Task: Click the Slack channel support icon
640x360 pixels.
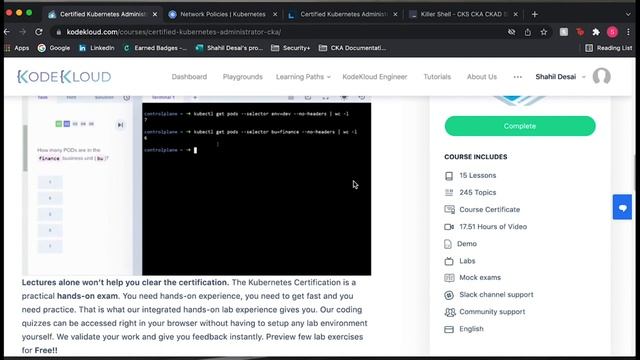Action: click(449, 295)
